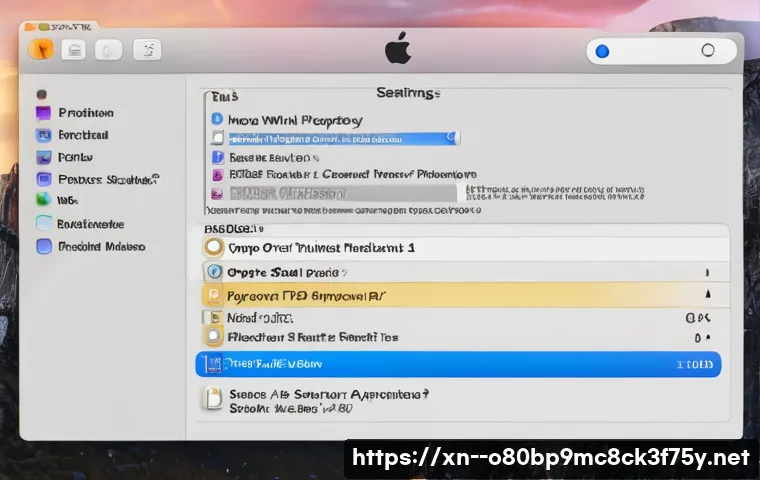The height and width of the screenshot is (480, 760).
Task: Expand the arrow on the yellow highlighted row
Action: point(708,295)
